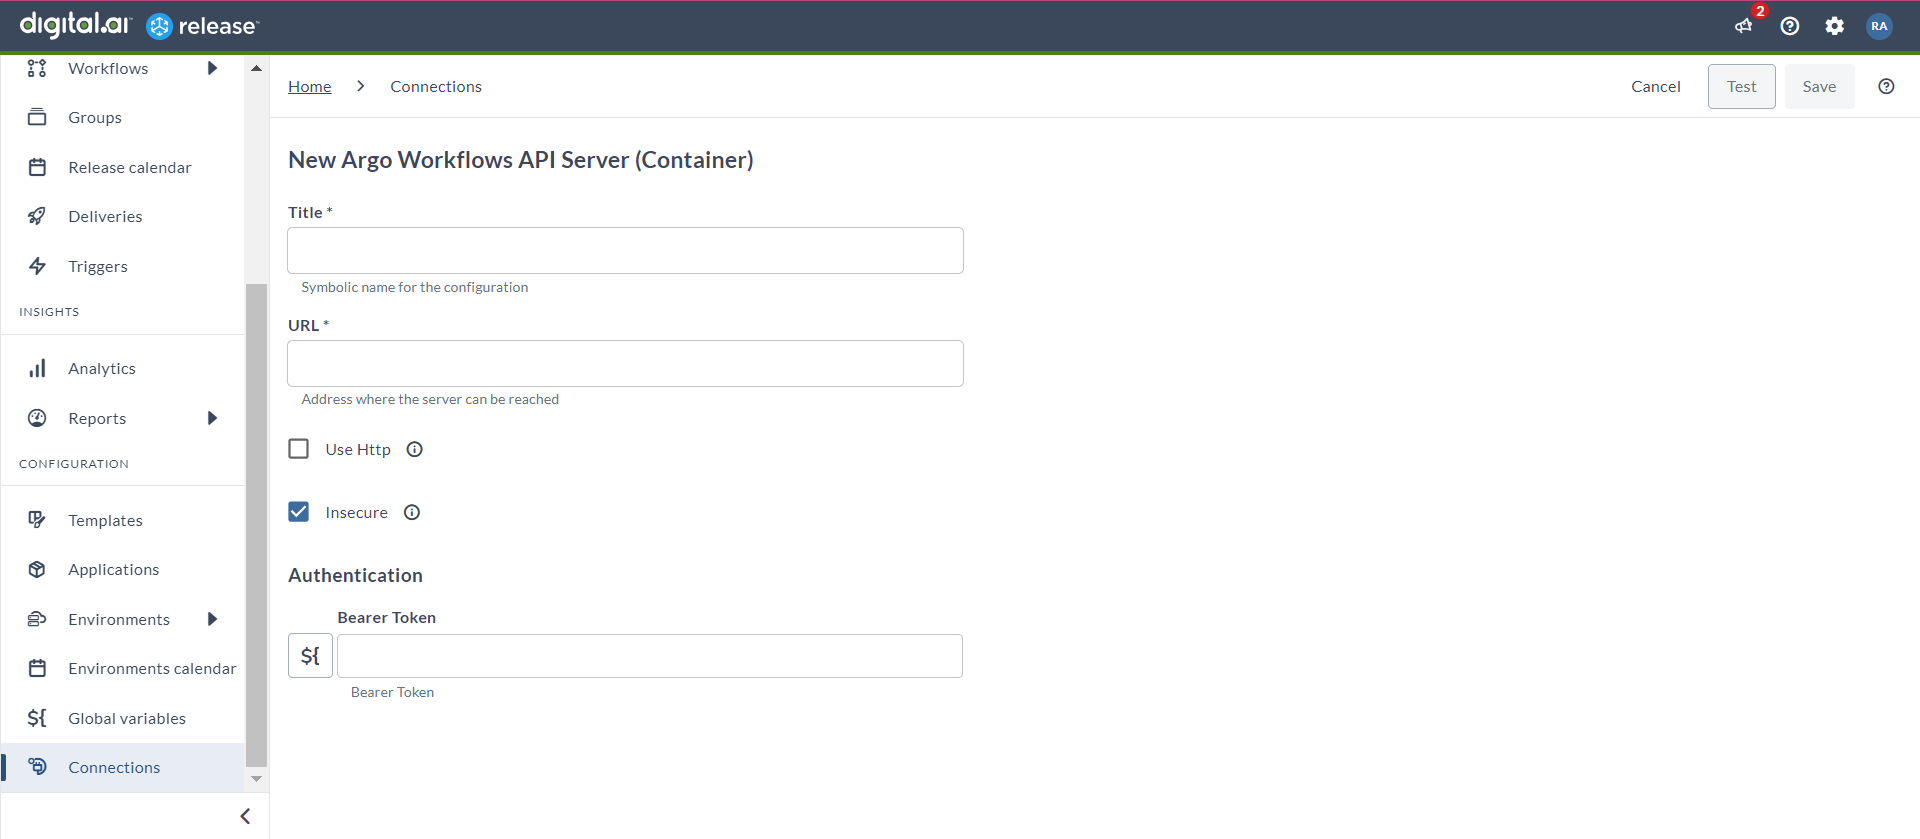Follow the Home breadcrumb link
Image resolution: width=1920 pixels, height=839 pixels.
[310, 86]
